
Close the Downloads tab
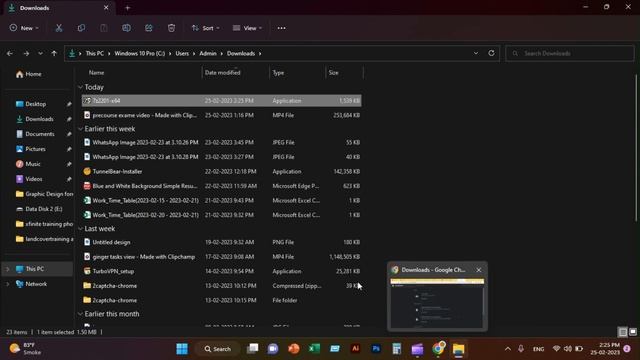(x=106, y=8)
